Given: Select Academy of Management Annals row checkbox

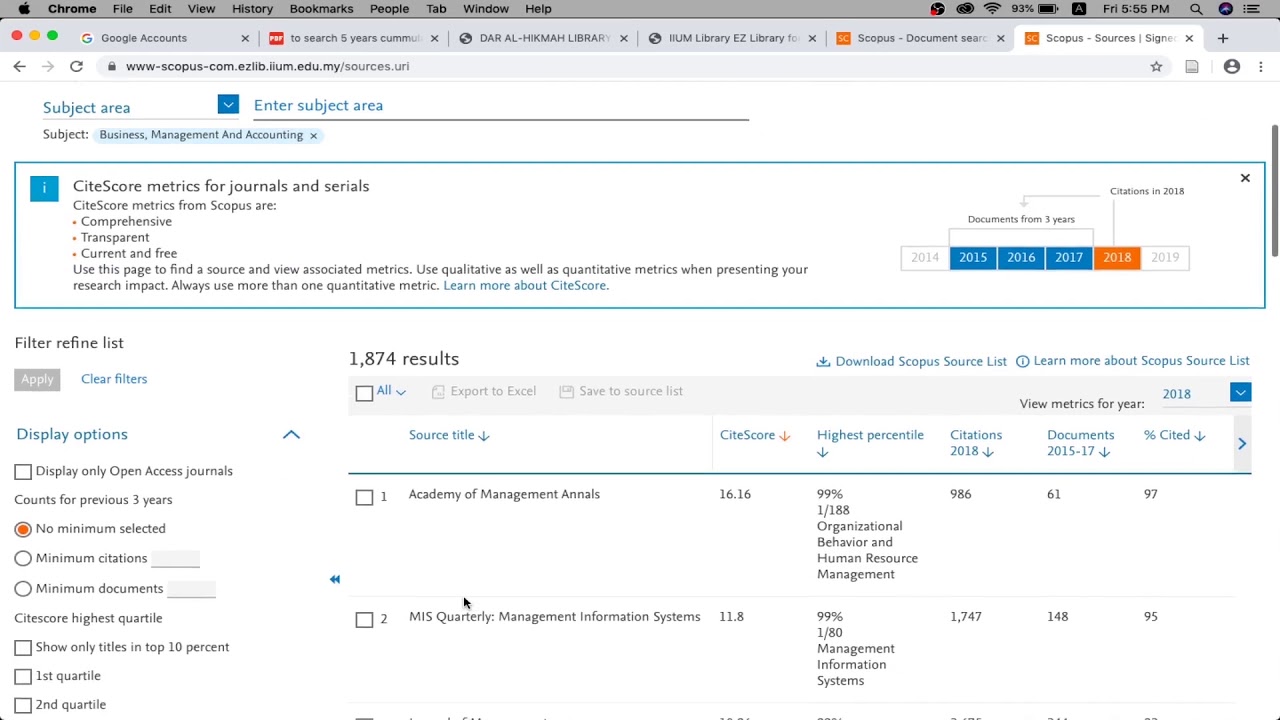Looking at the screenshot, I should coord(364,497).
